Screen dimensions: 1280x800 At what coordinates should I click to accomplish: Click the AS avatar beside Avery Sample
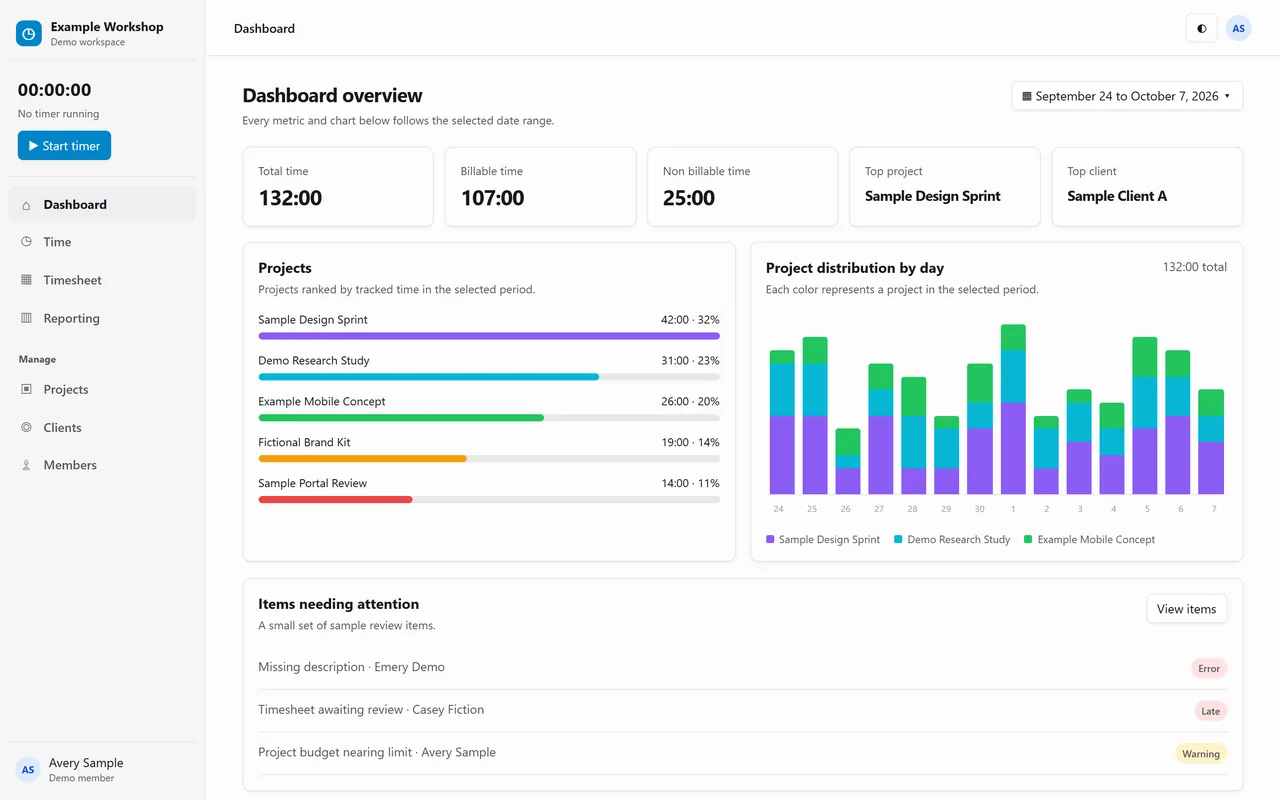[x=28, y=770]
